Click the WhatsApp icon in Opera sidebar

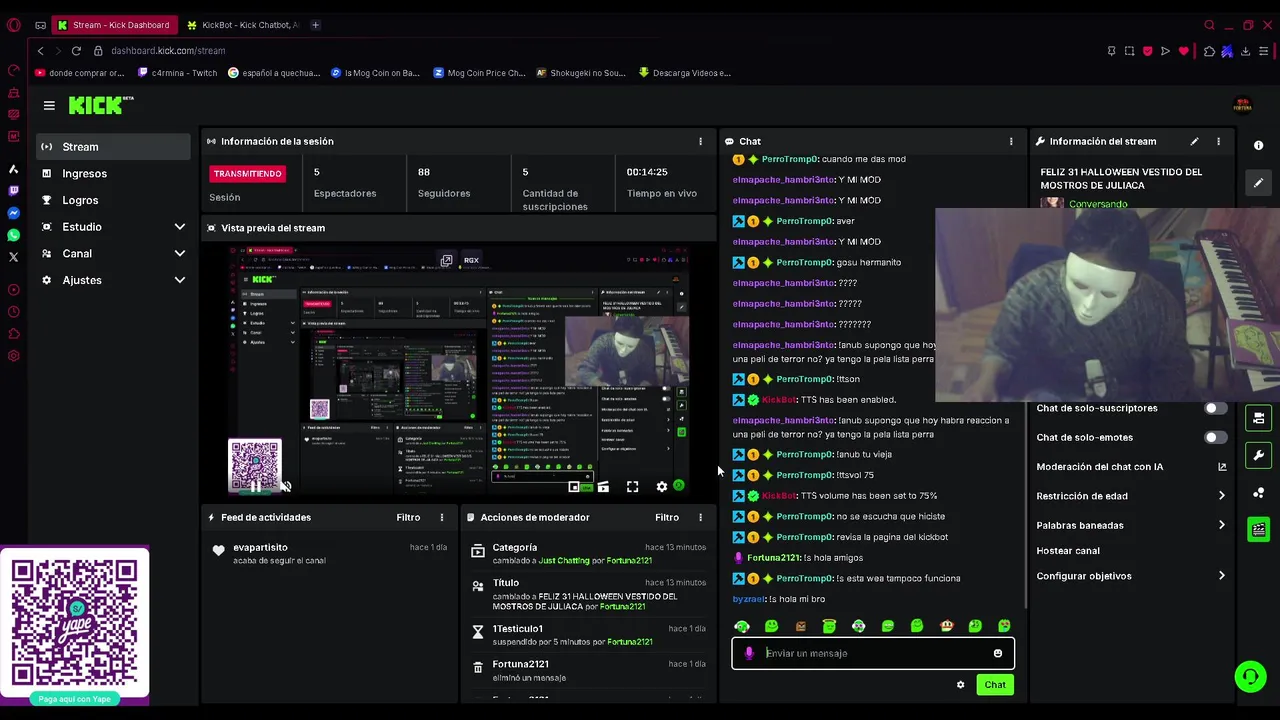(13, 235)
